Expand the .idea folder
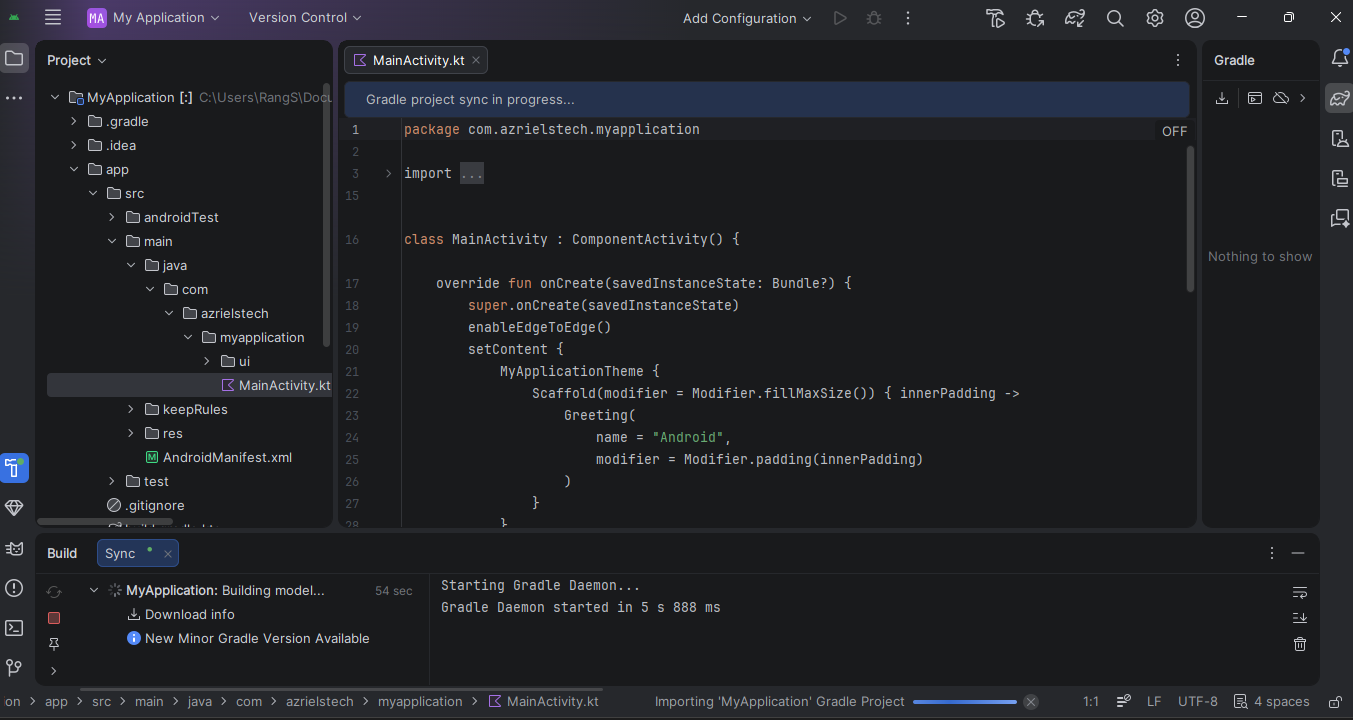 tap(74, 145)
